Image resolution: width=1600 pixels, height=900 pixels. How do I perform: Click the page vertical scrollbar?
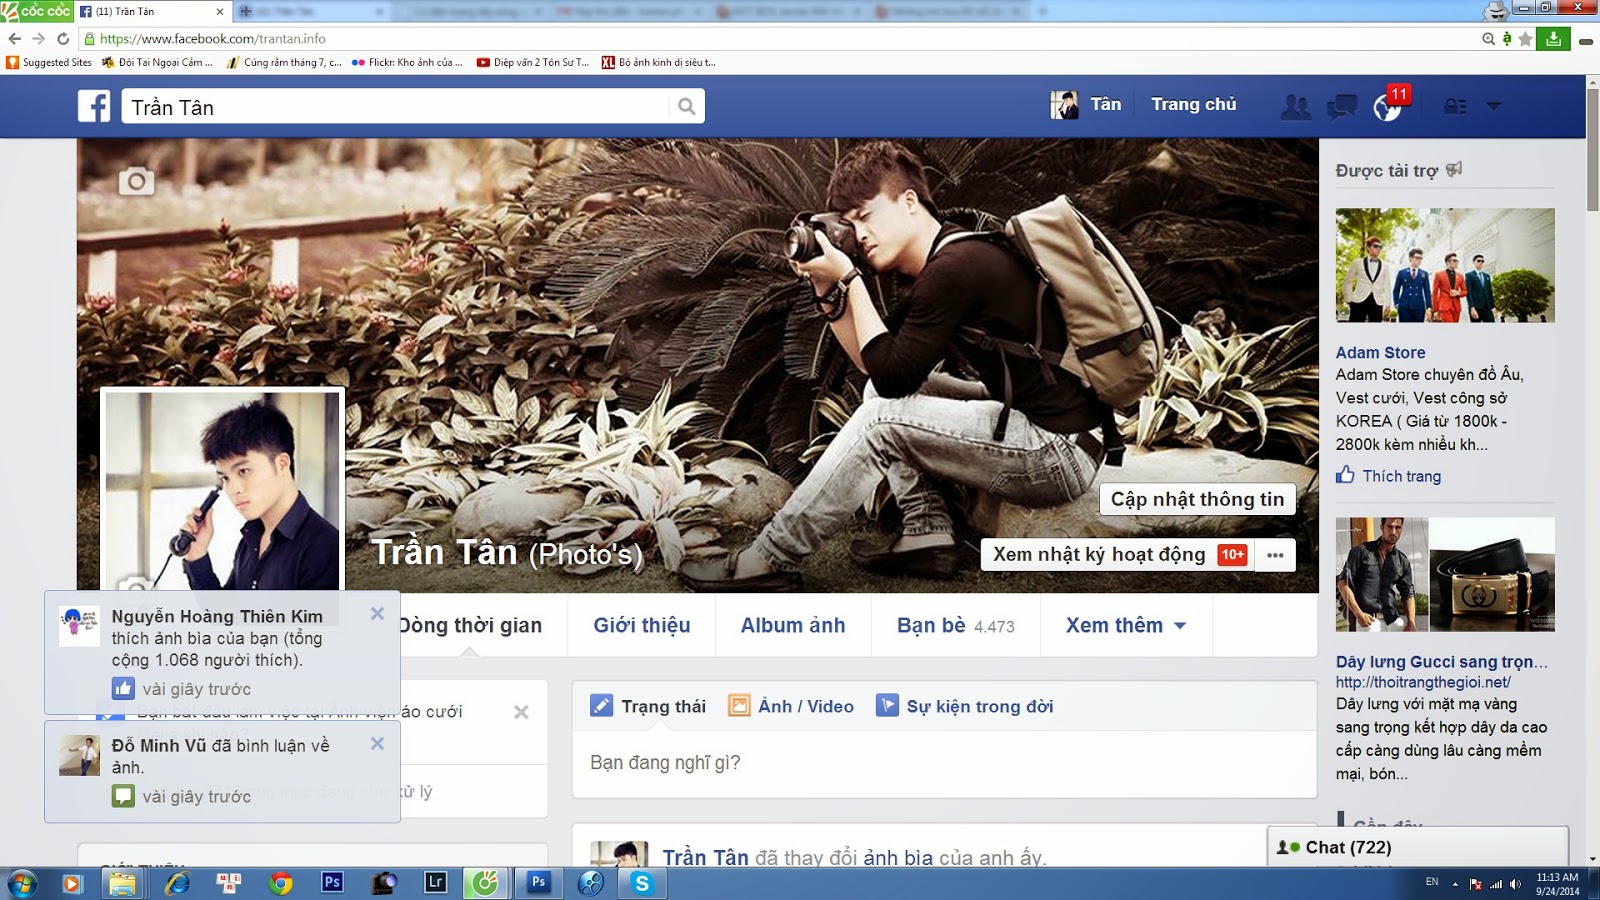click(1592, 150)
